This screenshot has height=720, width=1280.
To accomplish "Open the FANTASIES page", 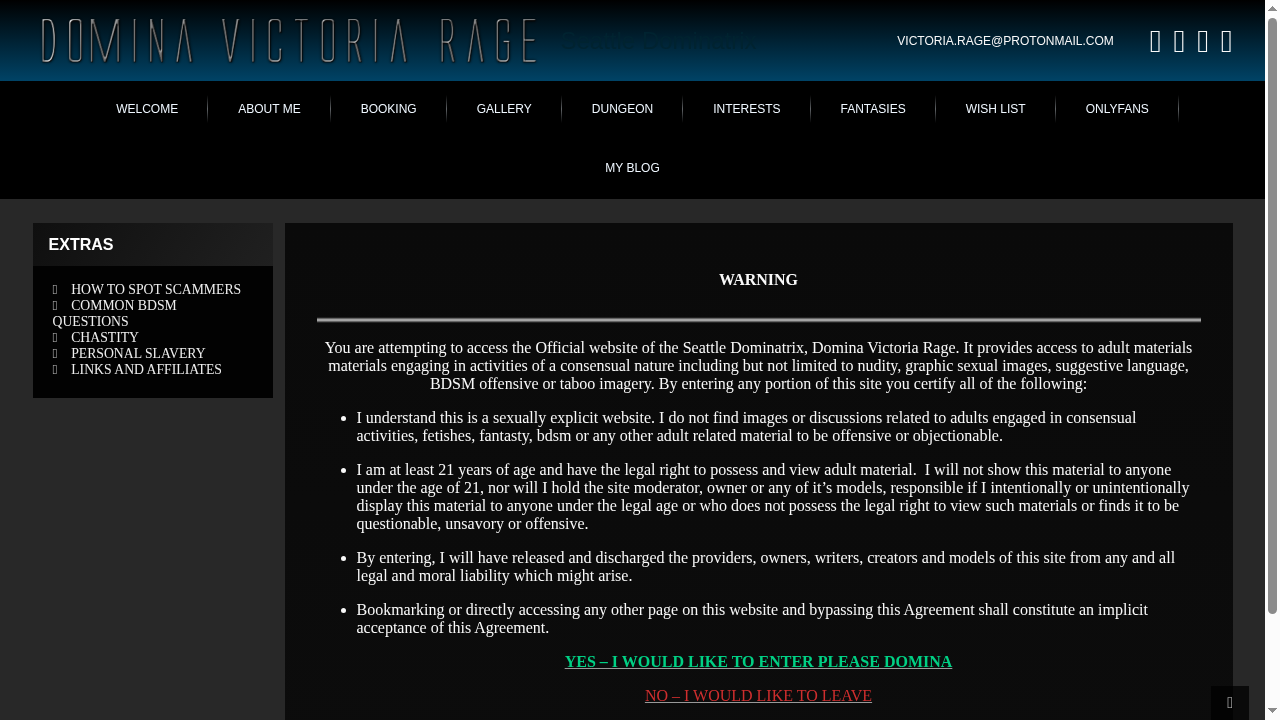I will tap(872, 109).
